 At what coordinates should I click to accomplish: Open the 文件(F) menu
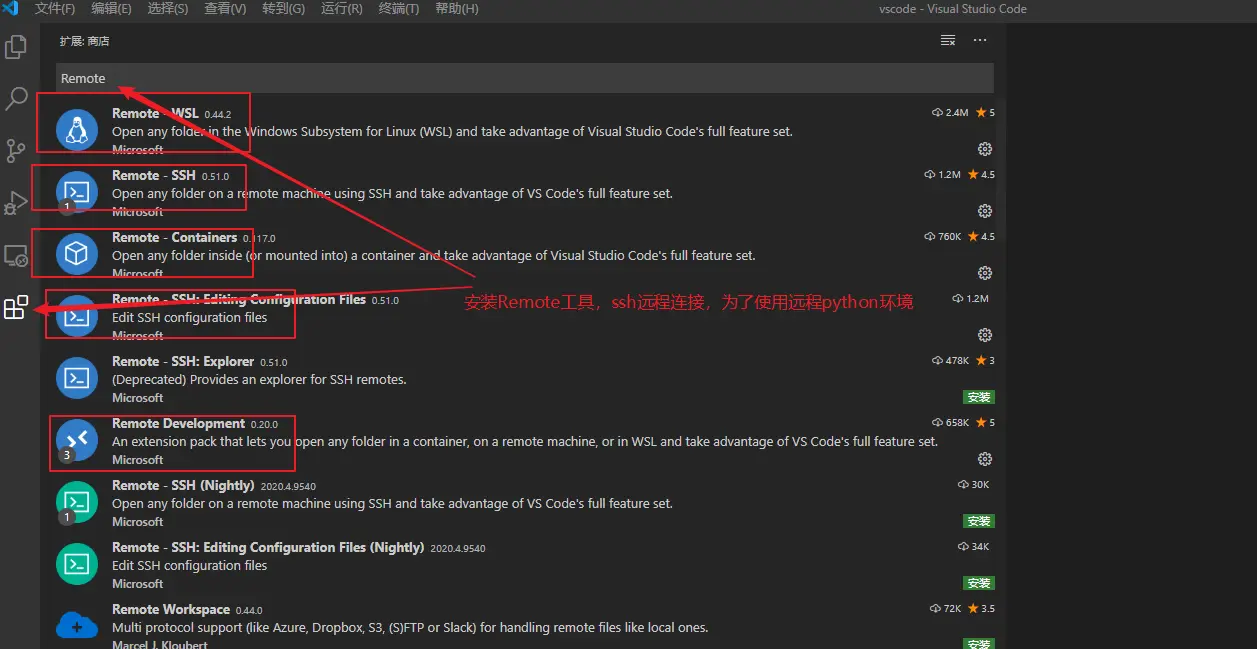55,9
